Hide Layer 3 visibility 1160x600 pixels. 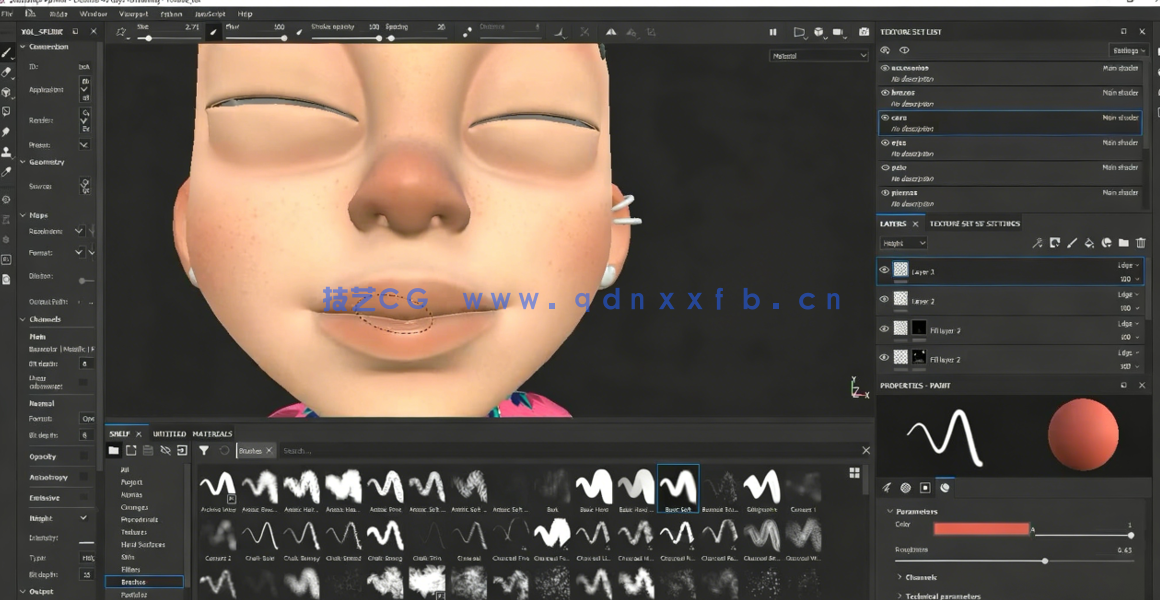(883, 270)
